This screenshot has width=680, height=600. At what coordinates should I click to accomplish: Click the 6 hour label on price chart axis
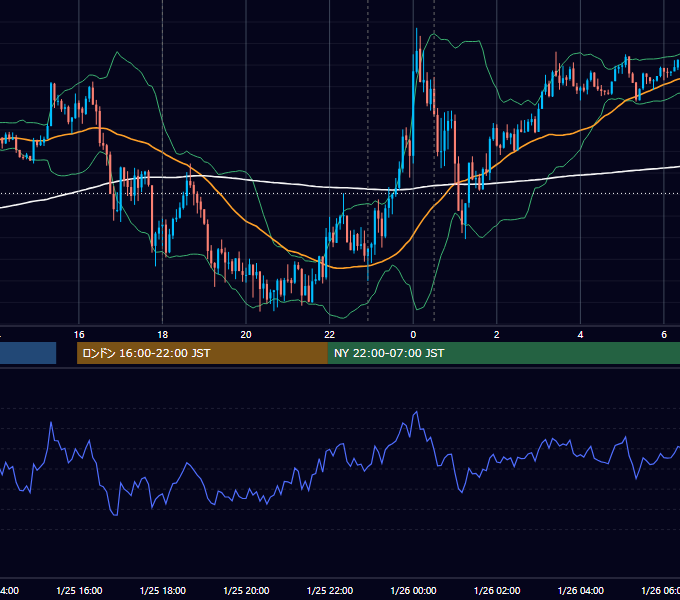pos(664,335)
